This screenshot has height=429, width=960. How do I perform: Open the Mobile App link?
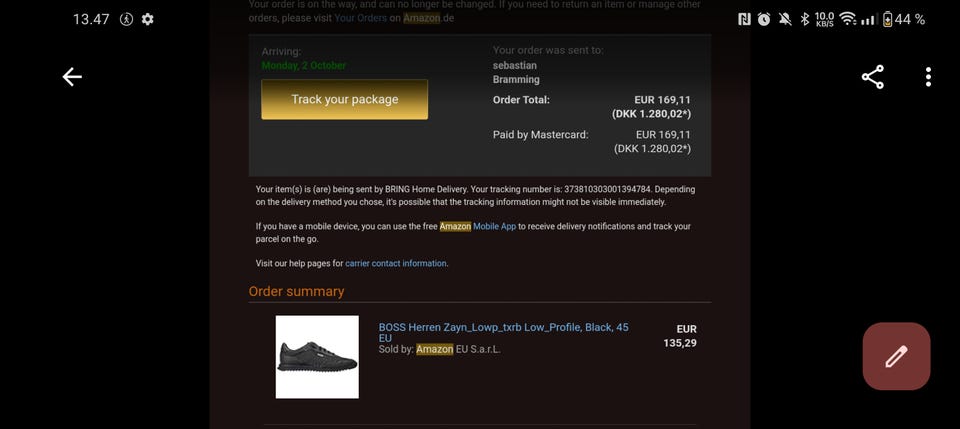point(494,227)
